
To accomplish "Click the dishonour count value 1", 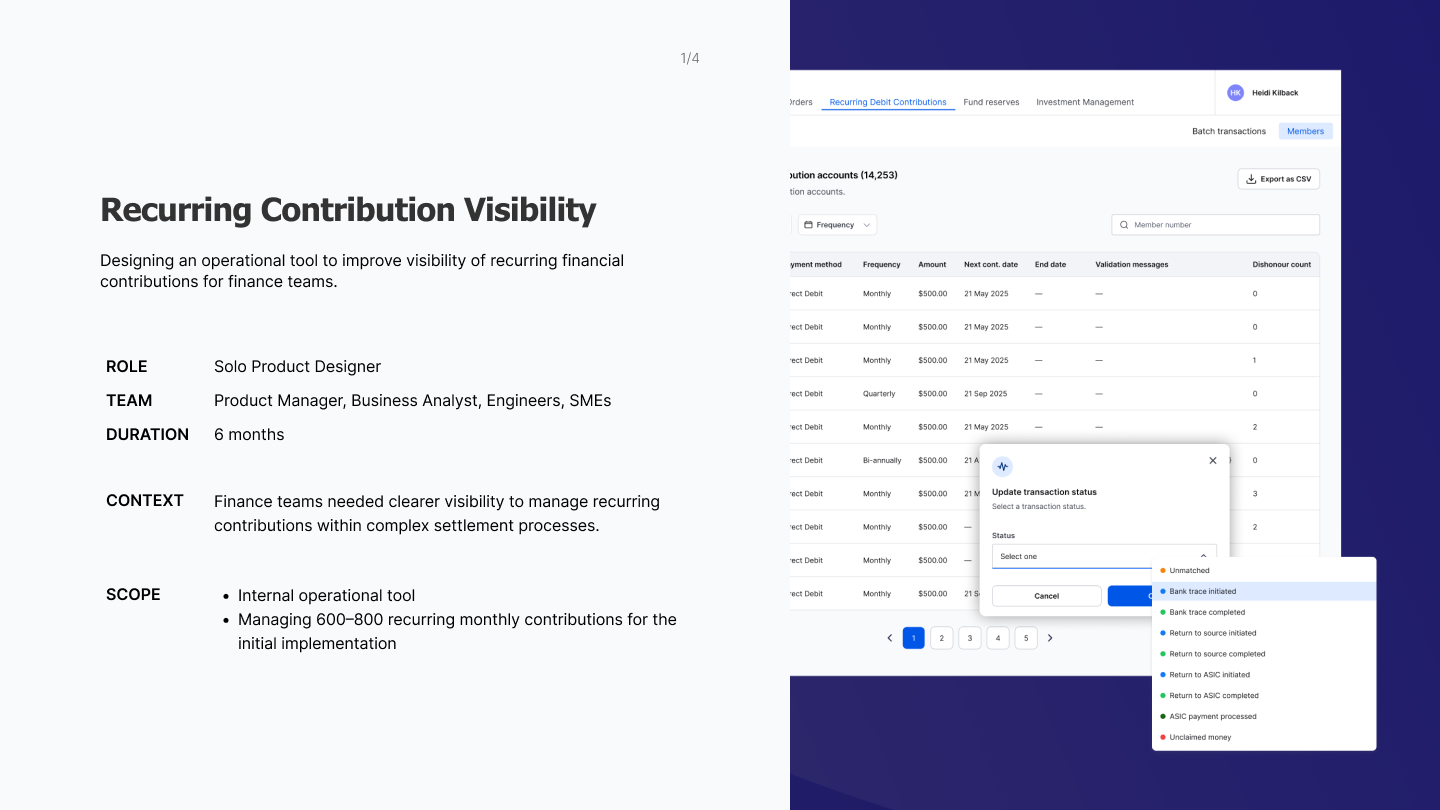I will pyautogui.click(x=1255, y=360).
